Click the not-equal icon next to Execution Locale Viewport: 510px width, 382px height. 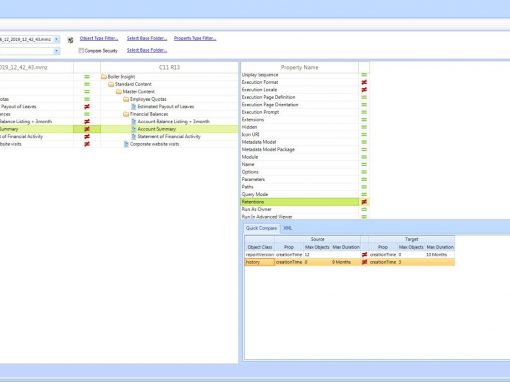[x=364, y=90]
